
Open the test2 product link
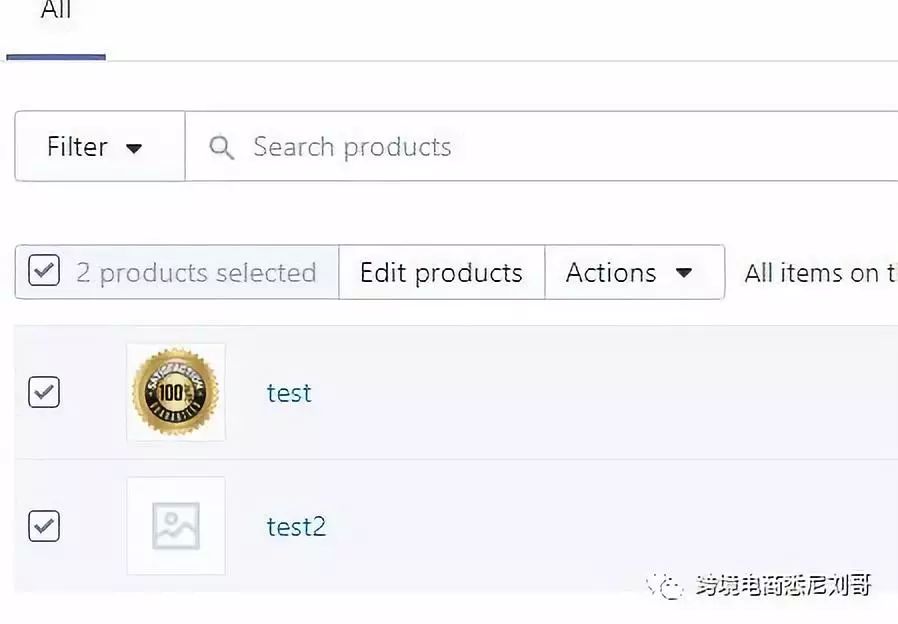click(296, 527)
